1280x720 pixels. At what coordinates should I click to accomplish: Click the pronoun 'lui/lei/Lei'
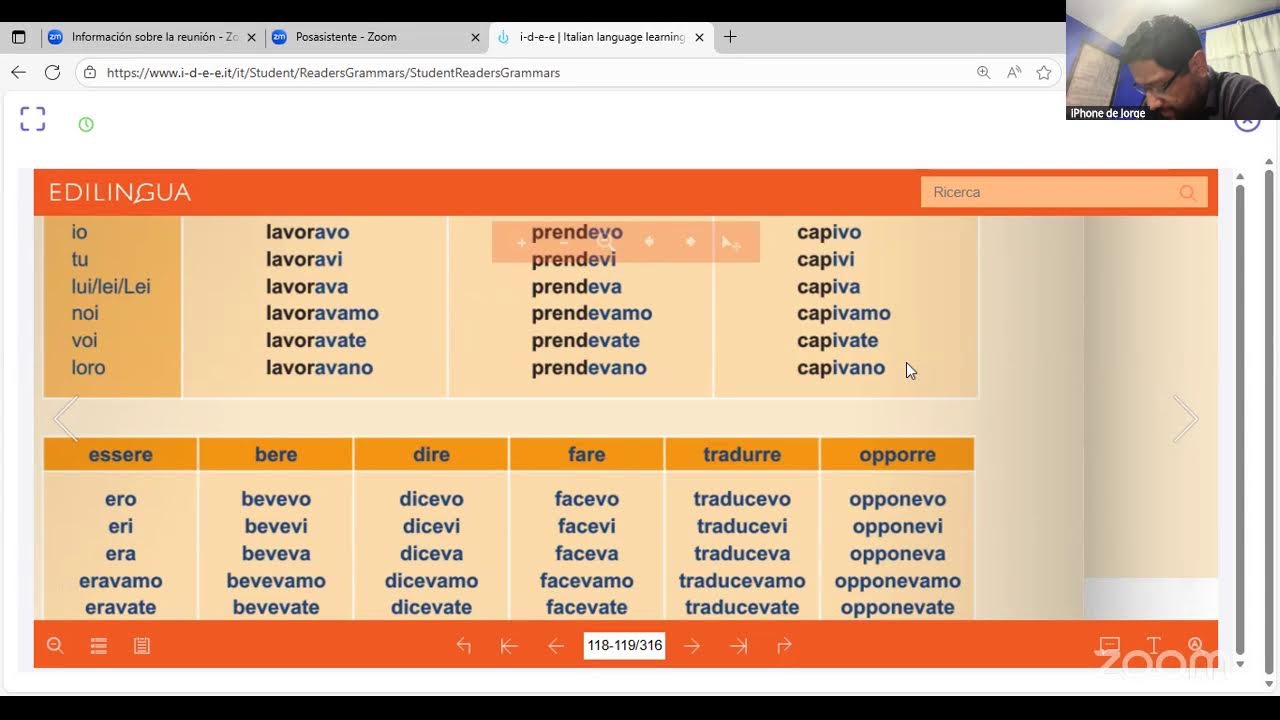(x=111, y=286)
